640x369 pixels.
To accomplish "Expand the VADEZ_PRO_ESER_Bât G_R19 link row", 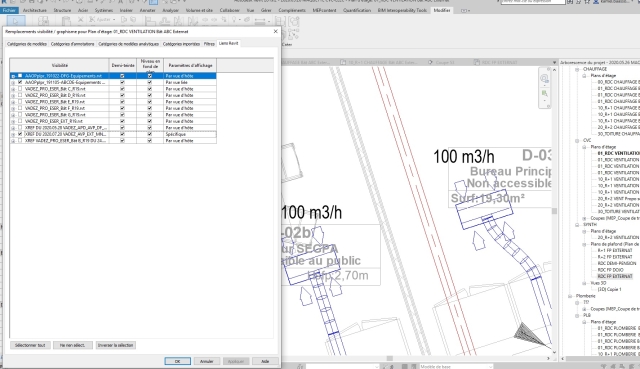I will 13,115.
